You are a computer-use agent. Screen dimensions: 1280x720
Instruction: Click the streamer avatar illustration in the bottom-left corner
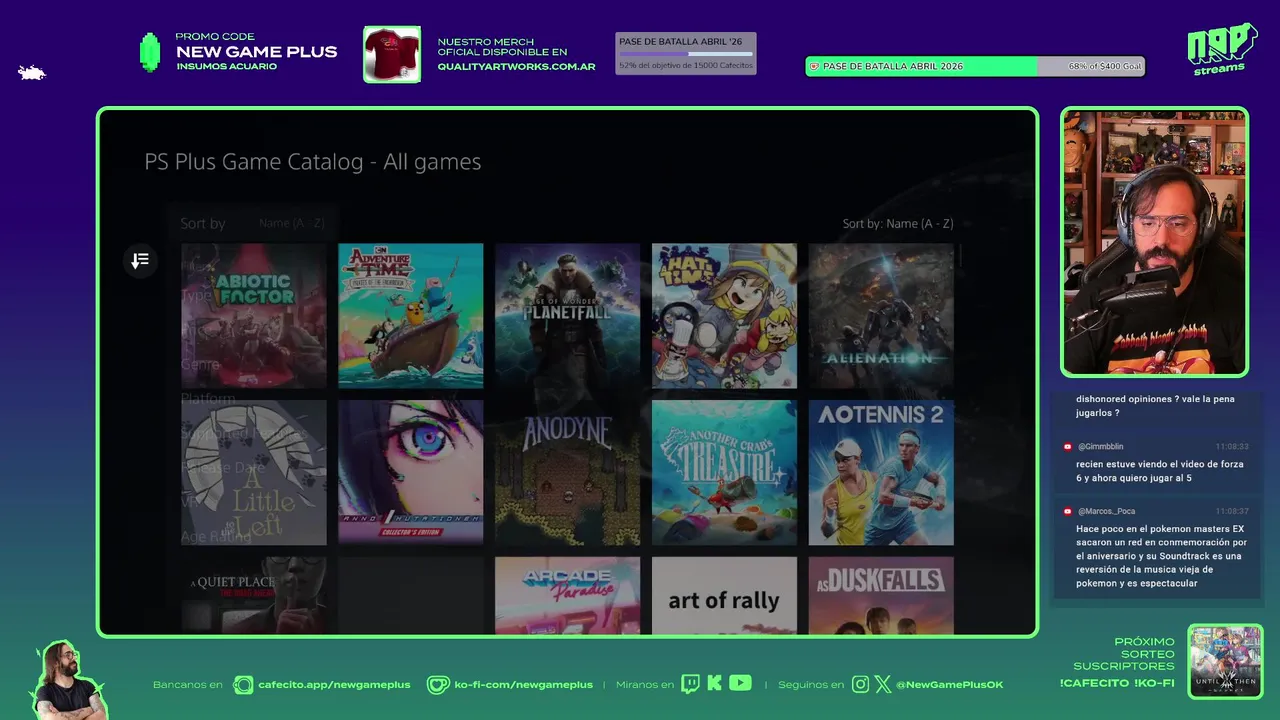[67, 680]
